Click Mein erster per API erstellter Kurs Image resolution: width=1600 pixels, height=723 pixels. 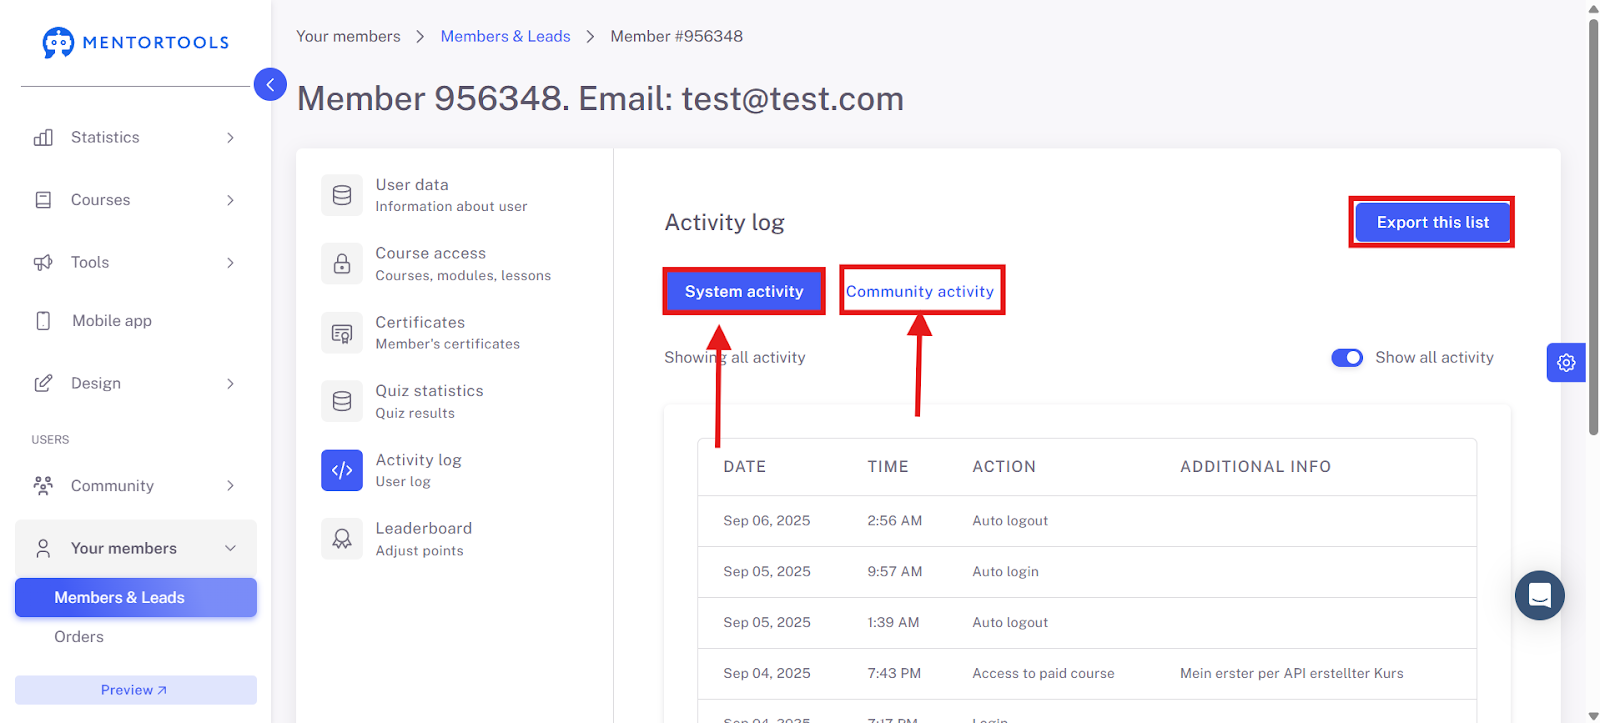pyautogui.click(x=1292, y=674)
